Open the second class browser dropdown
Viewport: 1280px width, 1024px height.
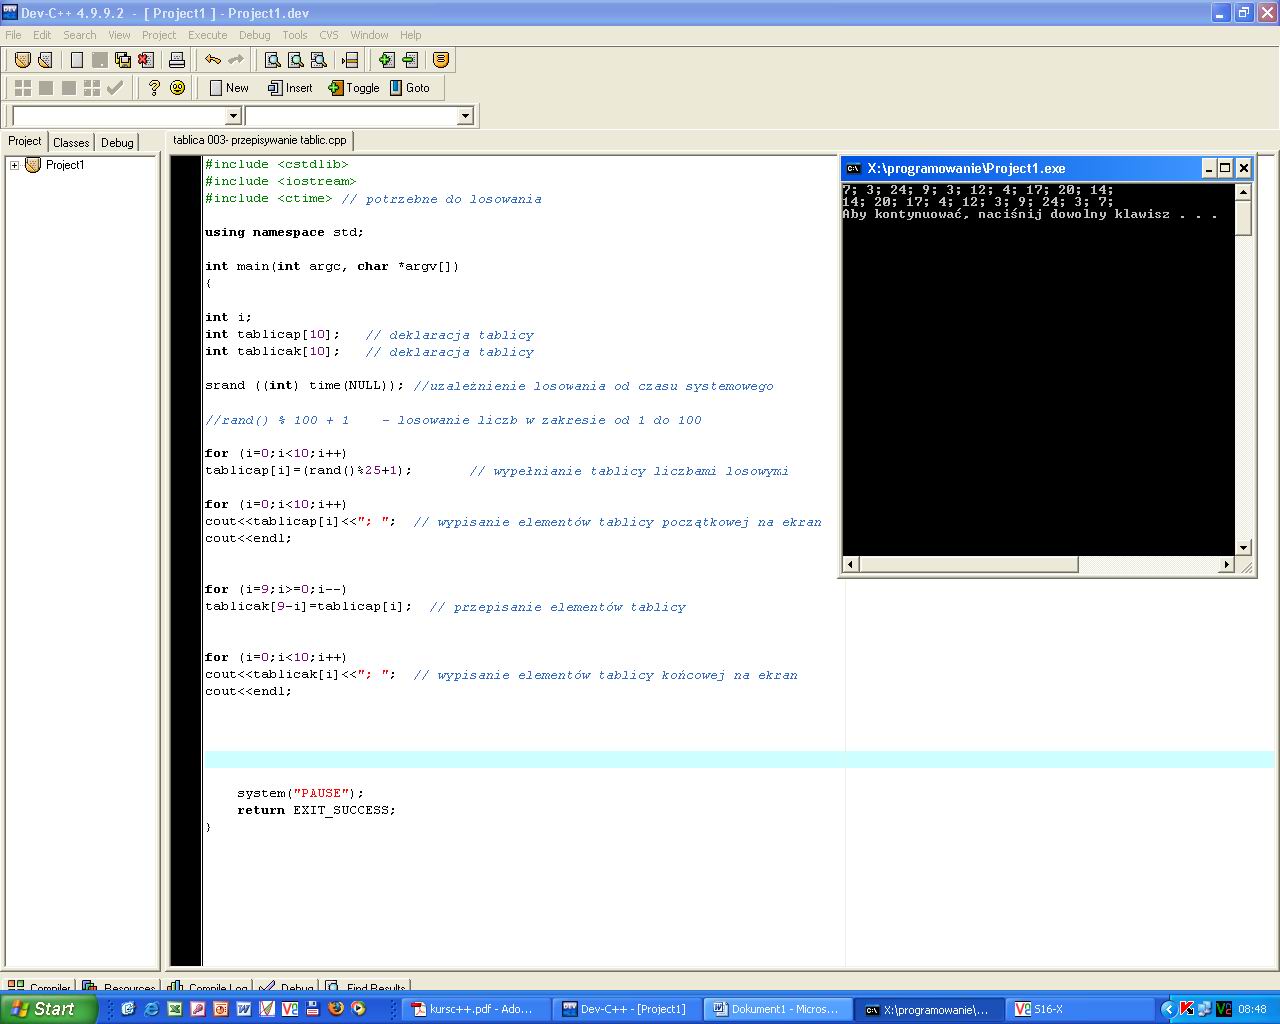coord(465,116)
